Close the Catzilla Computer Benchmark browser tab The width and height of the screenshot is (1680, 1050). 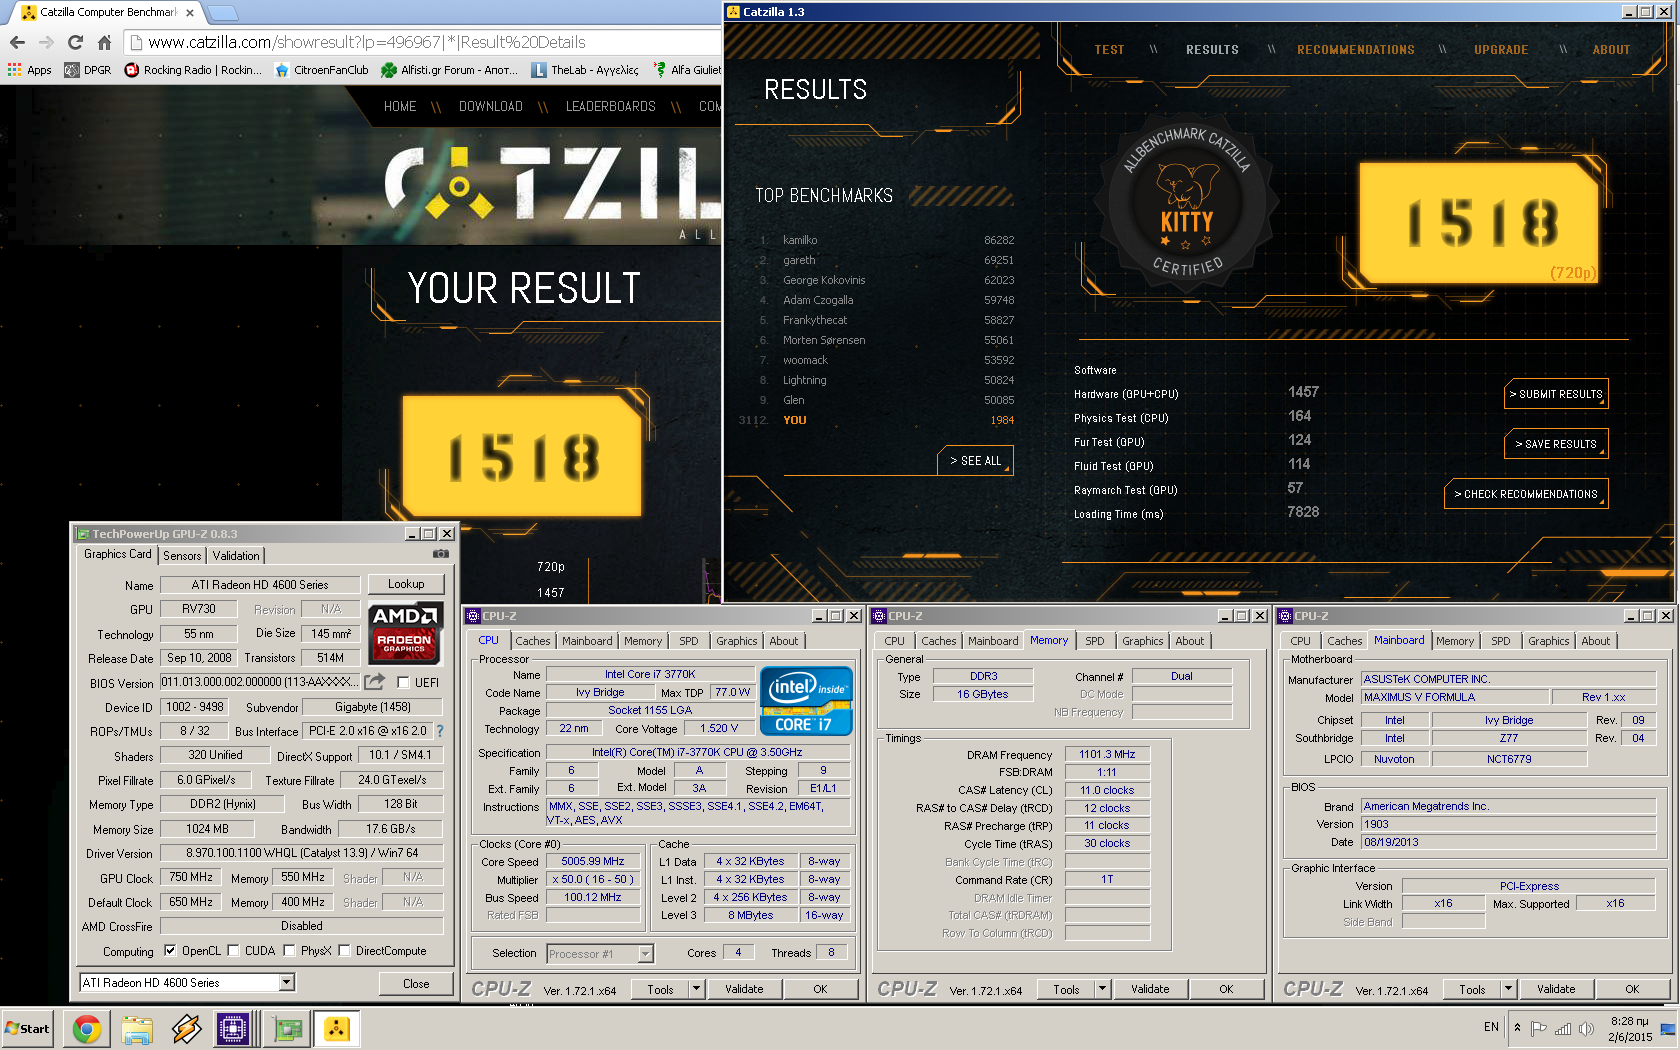pos(190,13)
